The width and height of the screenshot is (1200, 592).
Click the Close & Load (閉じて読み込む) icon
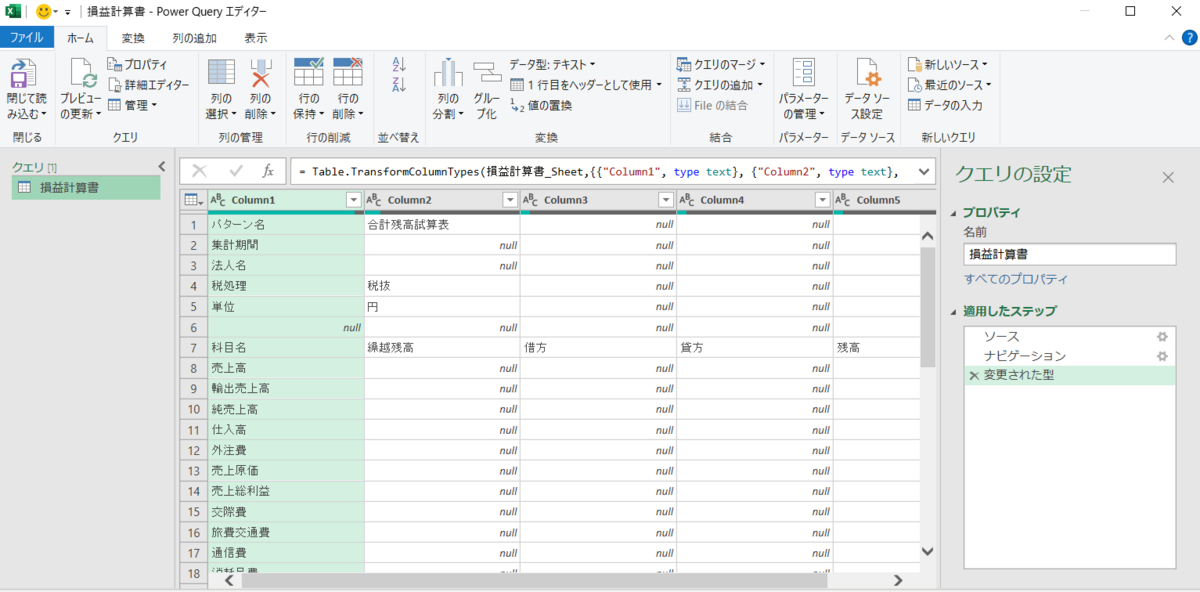click(x=23, y=74)
